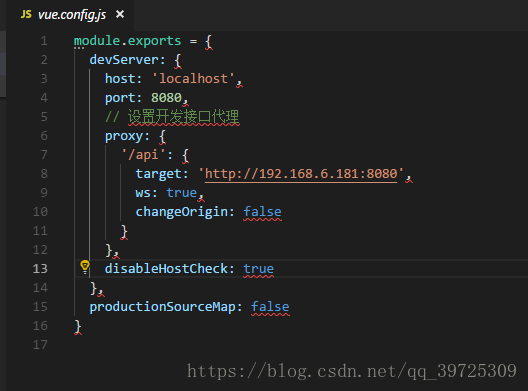Click the 'port' property key
528x391 pixels.
[120, 98]
